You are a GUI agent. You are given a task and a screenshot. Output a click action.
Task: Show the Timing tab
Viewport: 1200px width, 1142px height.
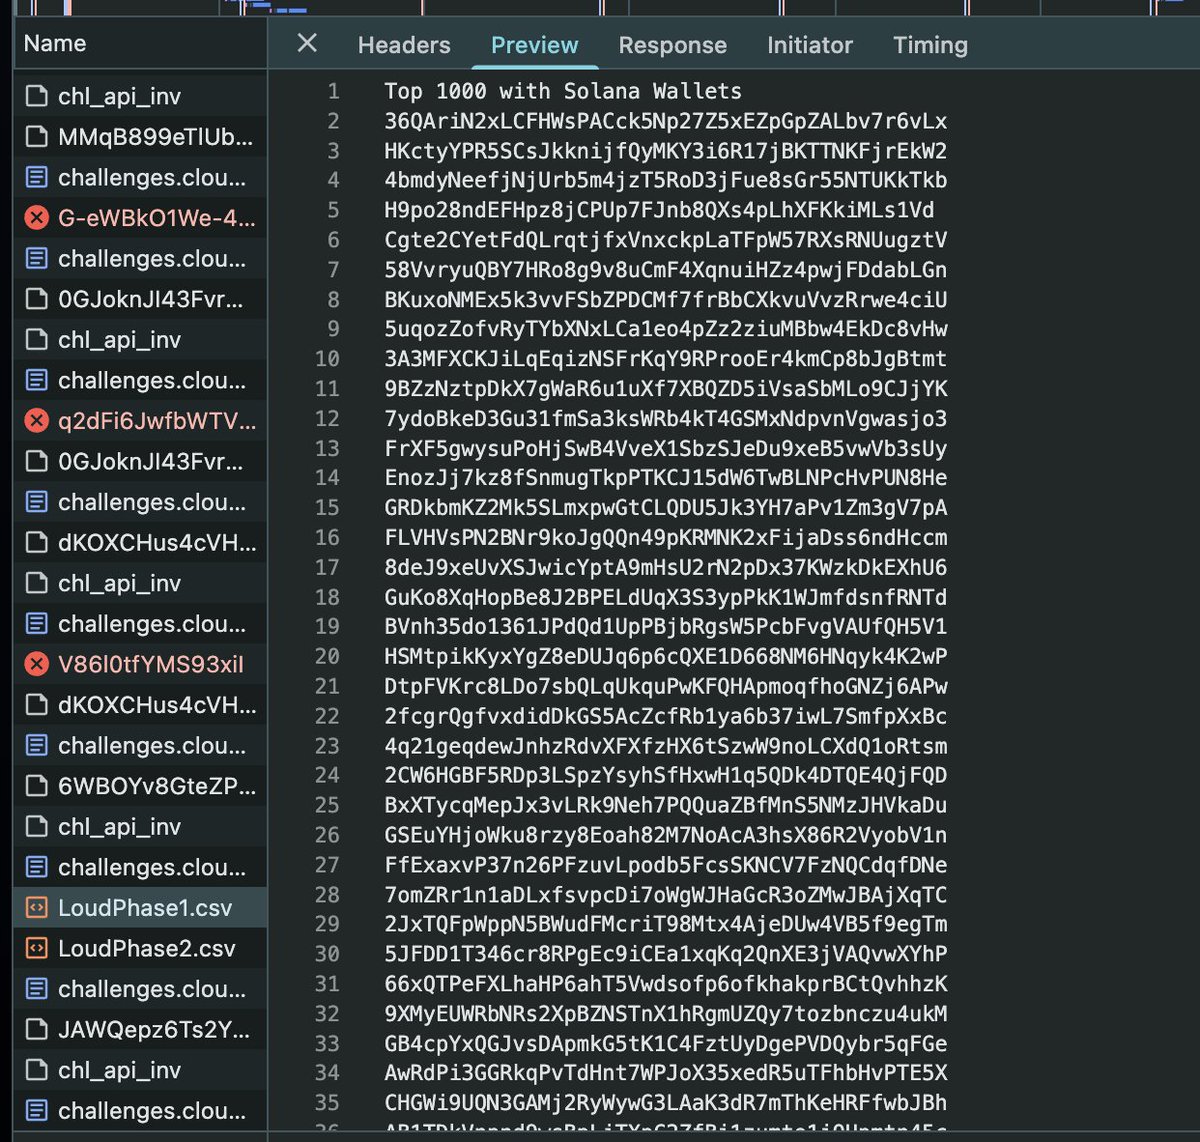930,45
